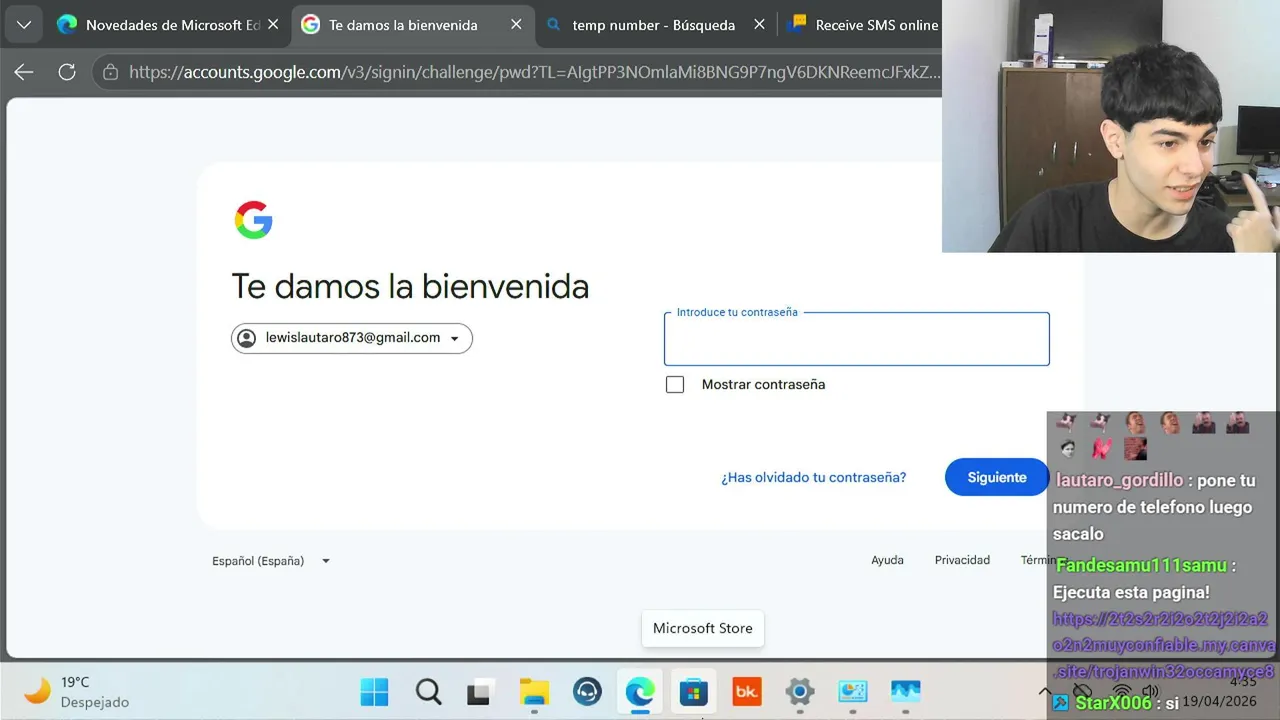Screen dimensions: 1280x720
Task: Close the Novedades de Microsoft Edge tab
Action: 273,25
